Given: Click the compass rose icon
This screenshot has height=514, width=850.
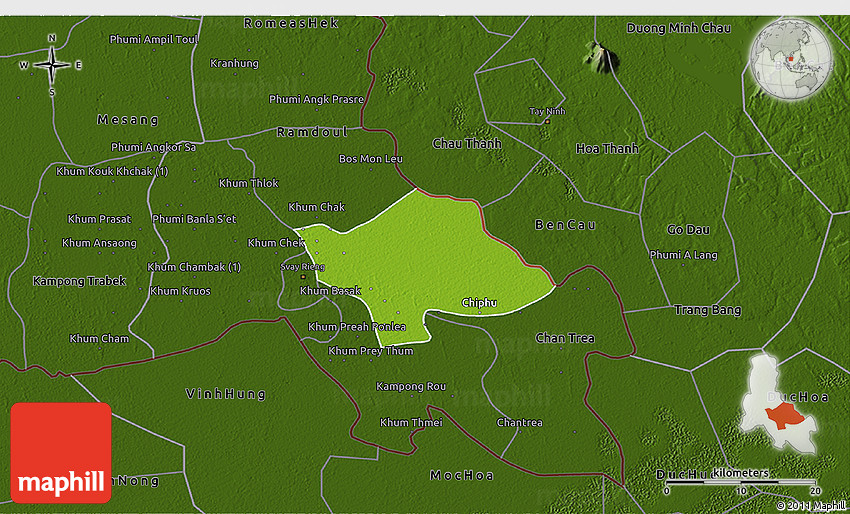Looking at the screenshot, I should tap(52, 65).
